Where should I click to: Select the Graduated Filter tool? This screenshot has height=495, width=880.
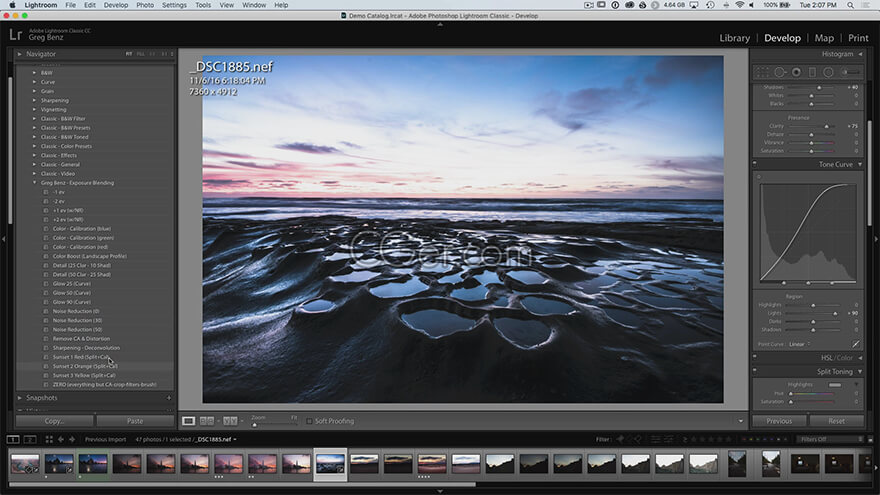[x=812, y=72]
